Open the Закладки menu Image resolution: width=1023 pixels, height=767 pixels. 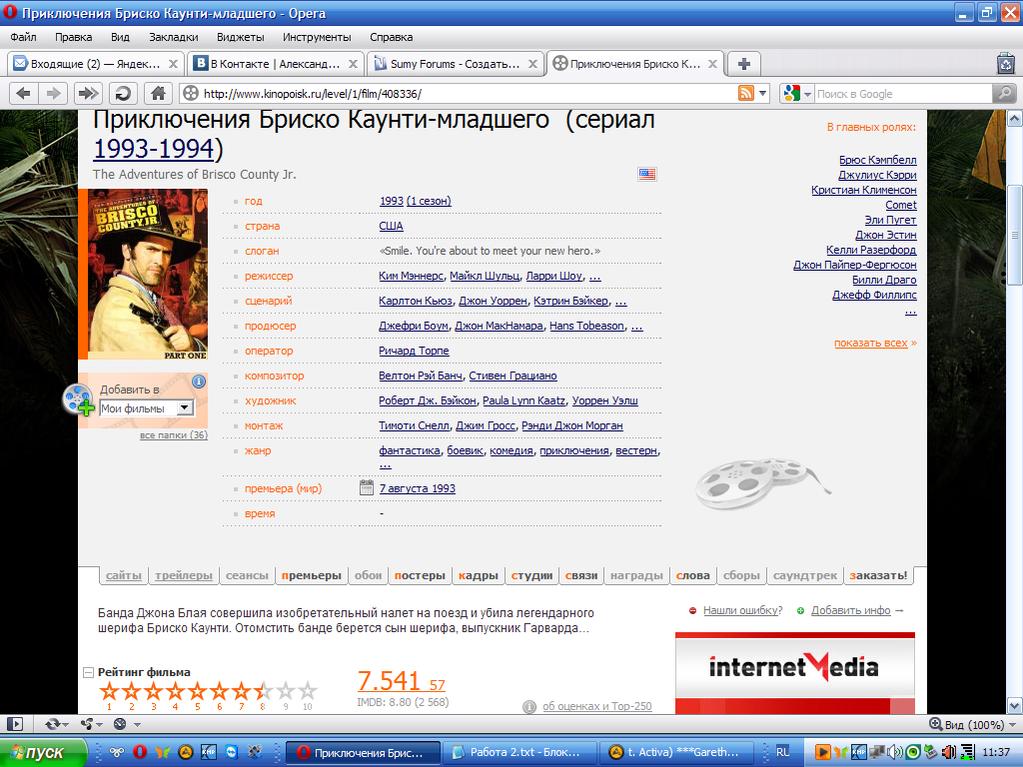tap(173, 37)
